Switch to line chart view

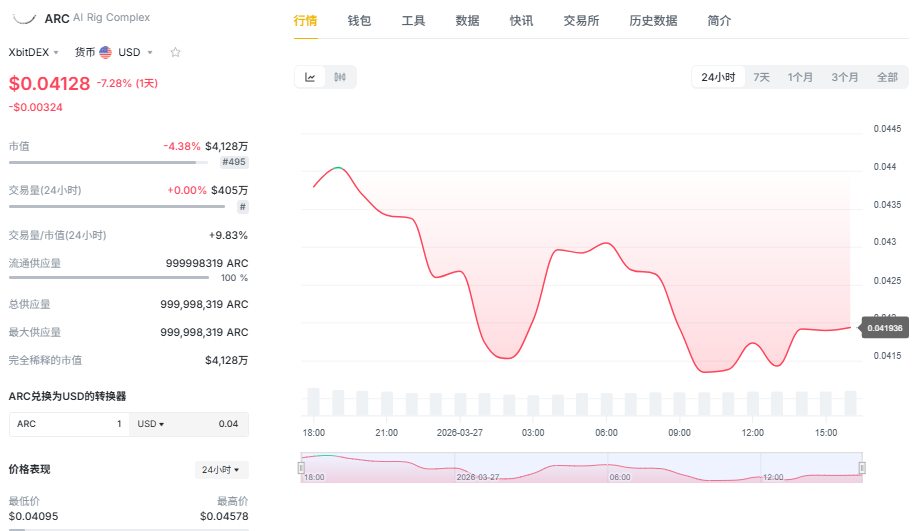click(x=310, y=77)
